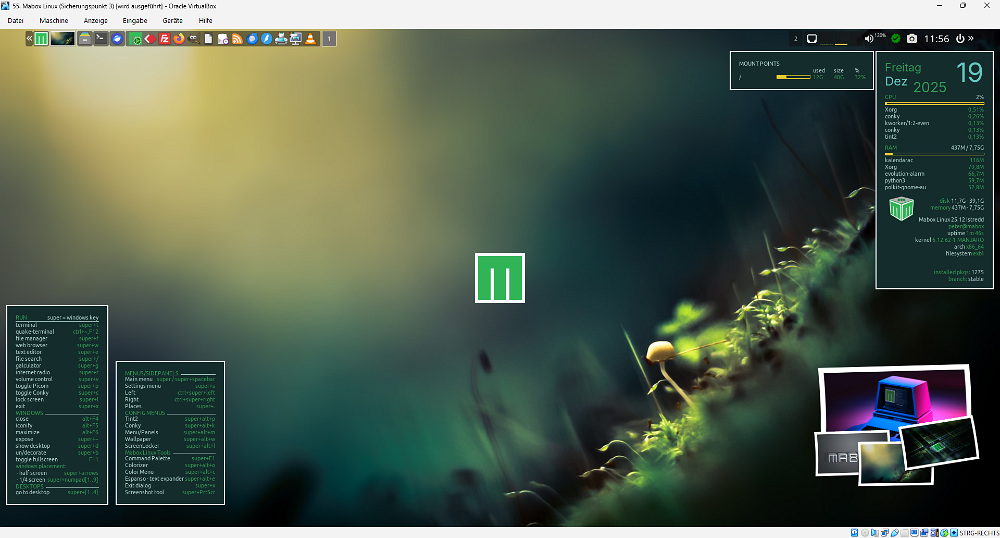
Task: Open the file manager launcher icon
Action: coord(85,39)
